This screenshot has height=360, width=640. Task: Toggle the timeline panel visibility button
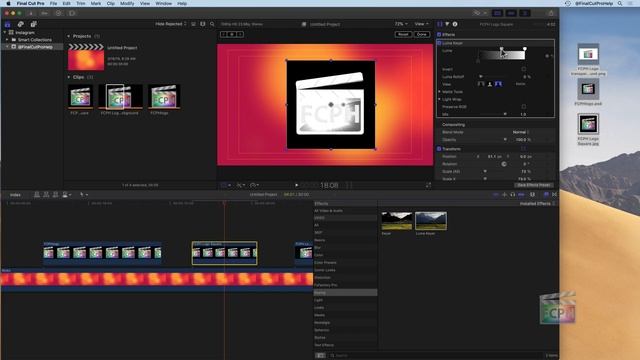click(511, 13)
